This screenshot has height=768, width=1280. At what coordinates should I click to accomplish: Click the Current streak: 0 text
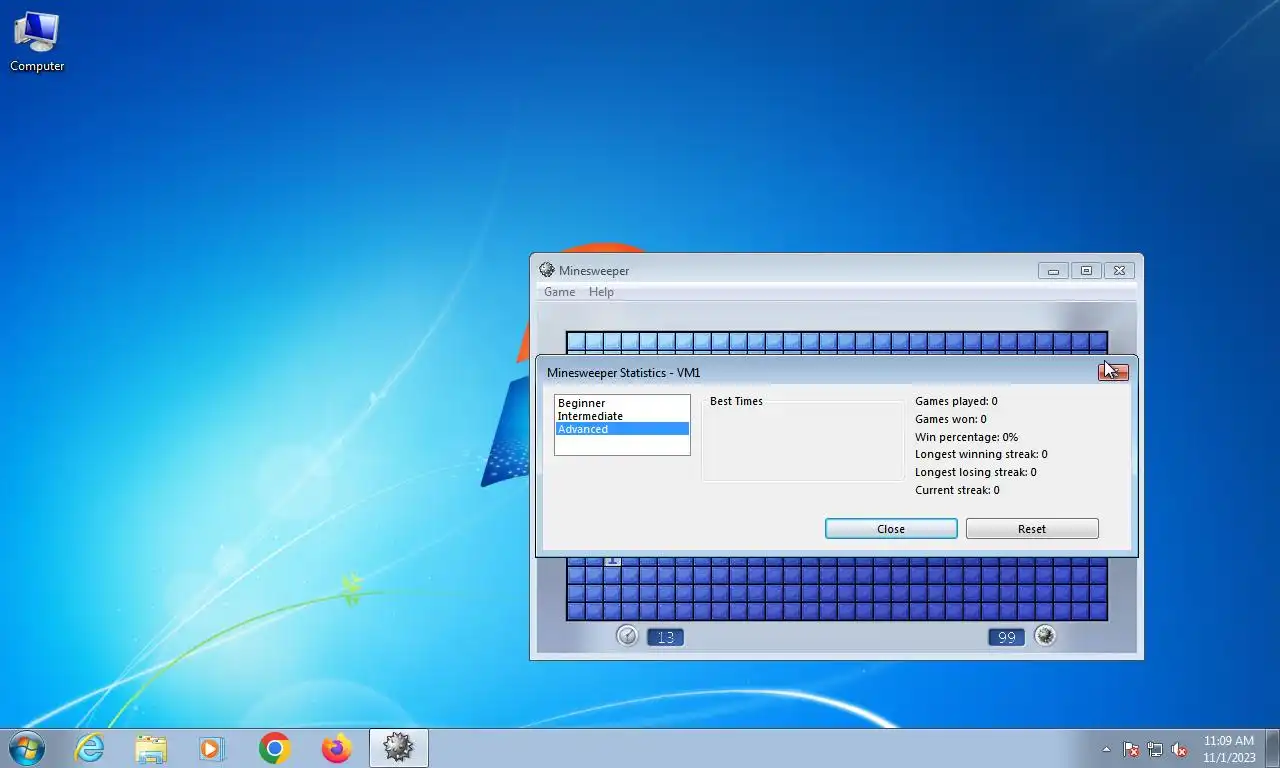[957, 490]
